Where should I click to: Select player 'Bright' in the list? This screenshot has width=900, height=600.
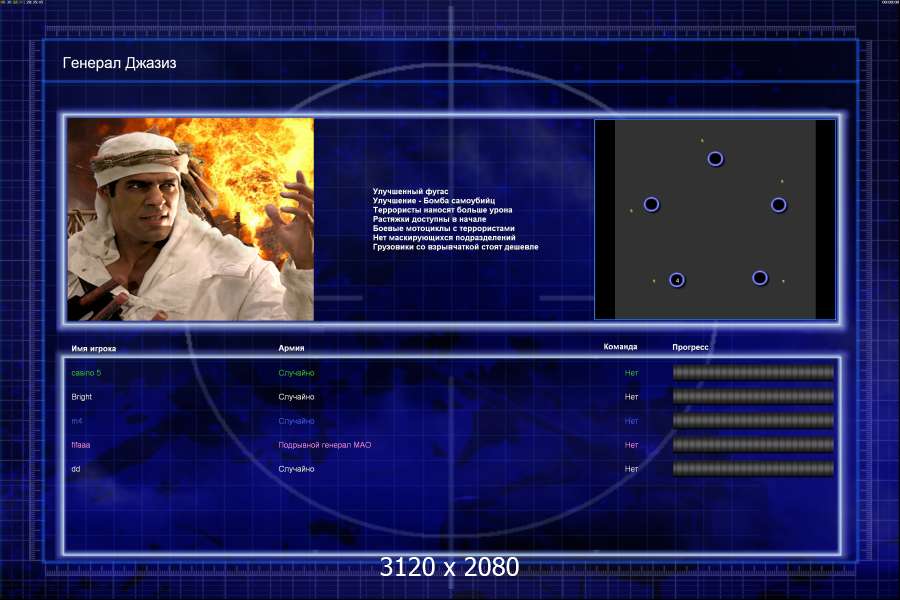point(82,397)
